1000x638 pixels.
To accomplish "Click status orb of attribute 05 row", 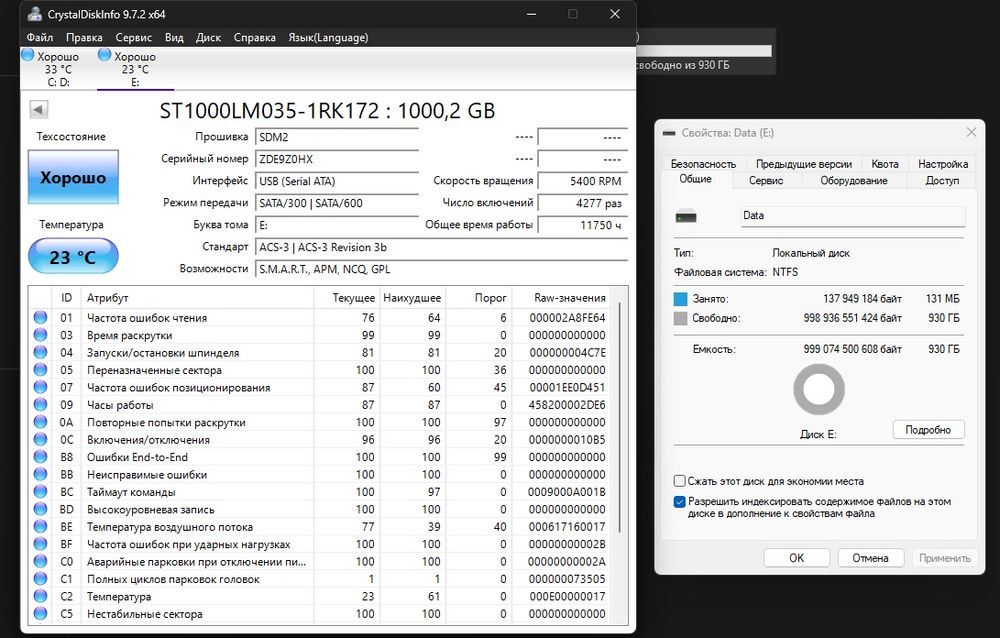I will (40, 369).
